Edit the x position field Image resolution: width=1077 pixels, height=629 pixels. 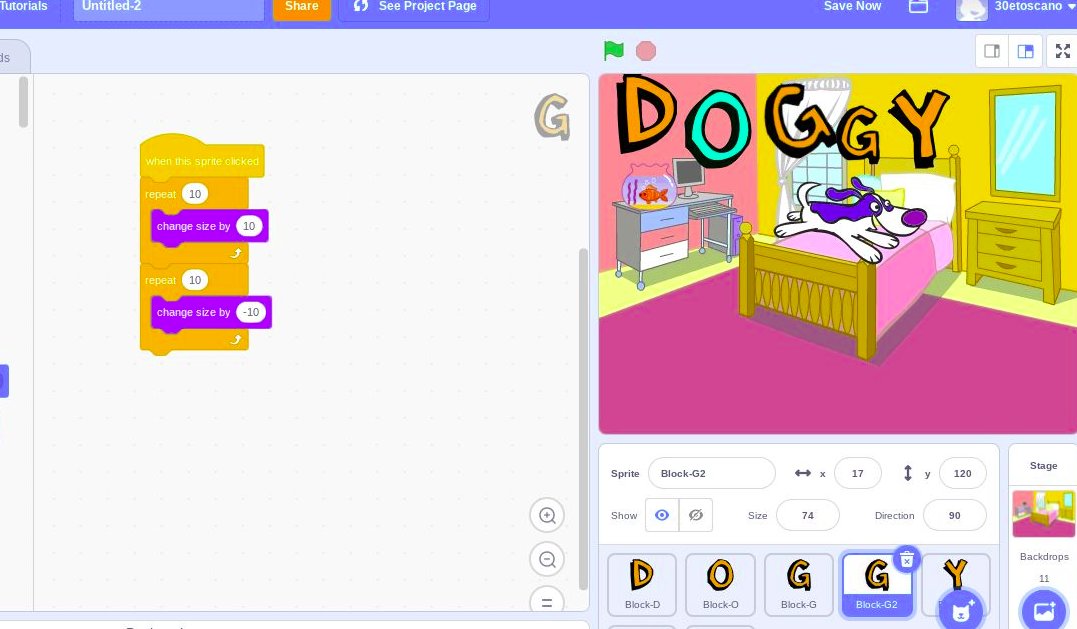(857, 473)
